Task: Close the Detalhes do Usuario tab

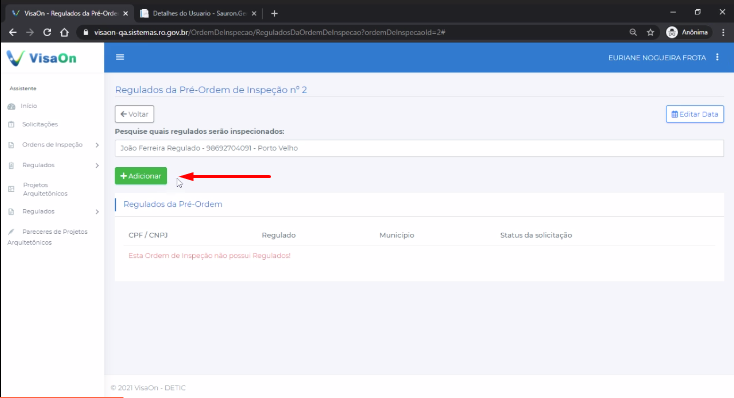Action: tap(254, 14)
